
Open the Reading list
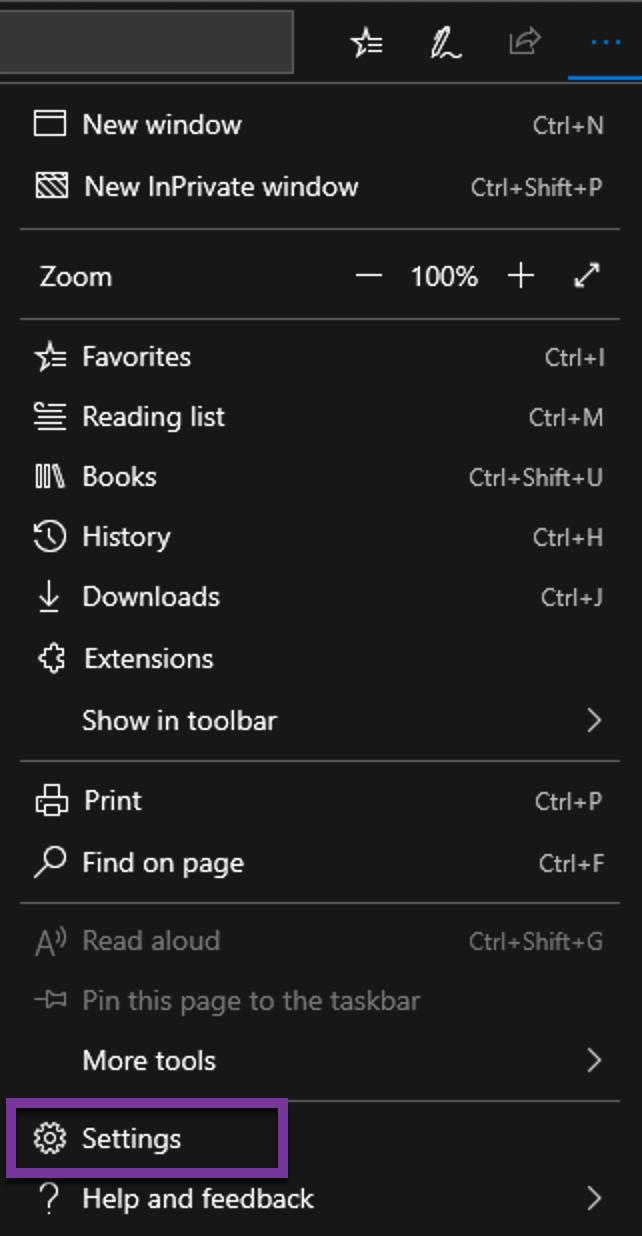[153, 417]
